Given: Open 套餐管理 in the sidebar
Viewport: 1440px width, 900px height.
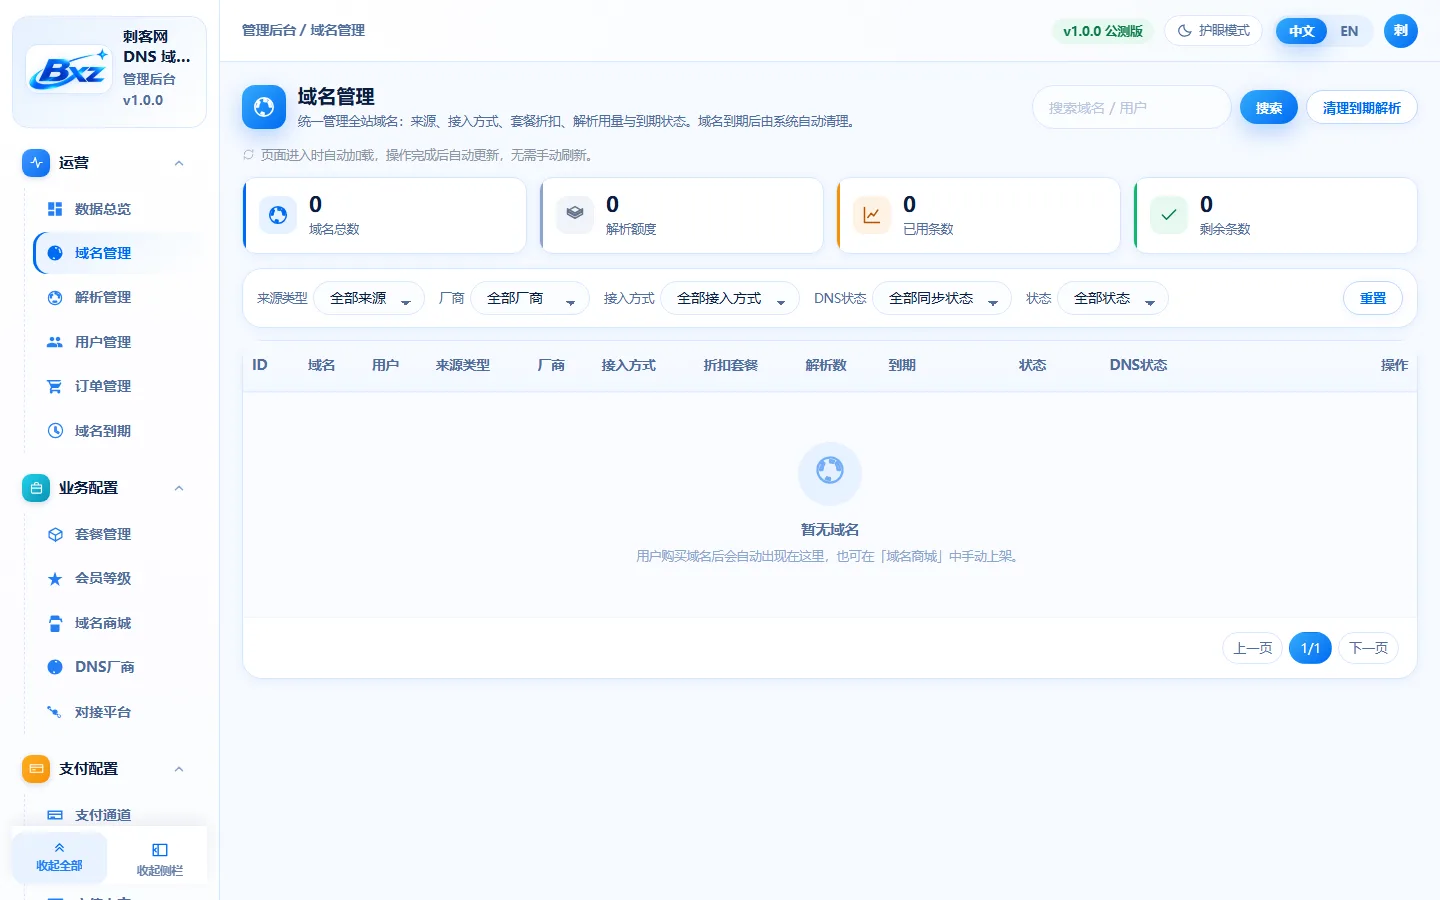Looking at the screenshot, I should click(118, 534).
